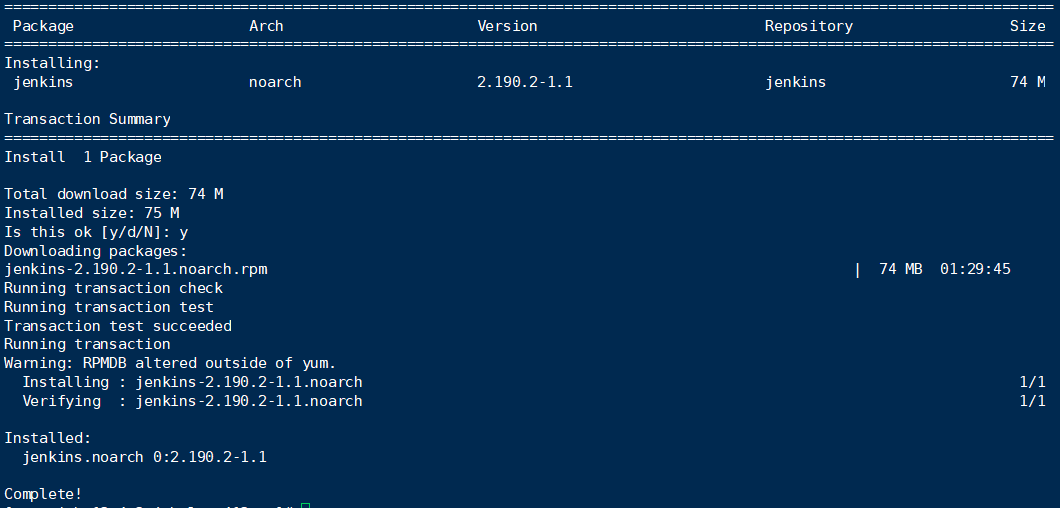Viewport: 1060px width, 508px height.
Task: Click the Transaction Summary heading
Action: 87,119
